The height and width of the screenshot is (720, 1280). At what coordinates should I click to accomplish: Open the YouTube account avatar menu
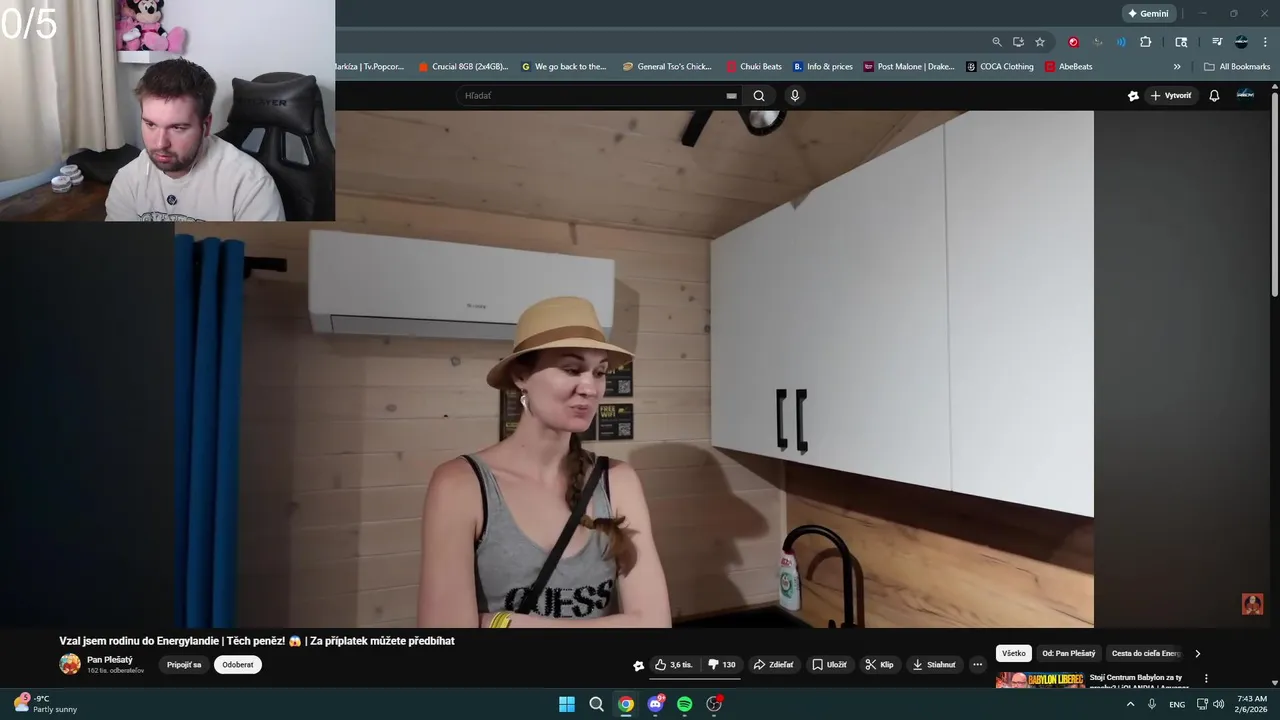click(x=1245, y=95)
